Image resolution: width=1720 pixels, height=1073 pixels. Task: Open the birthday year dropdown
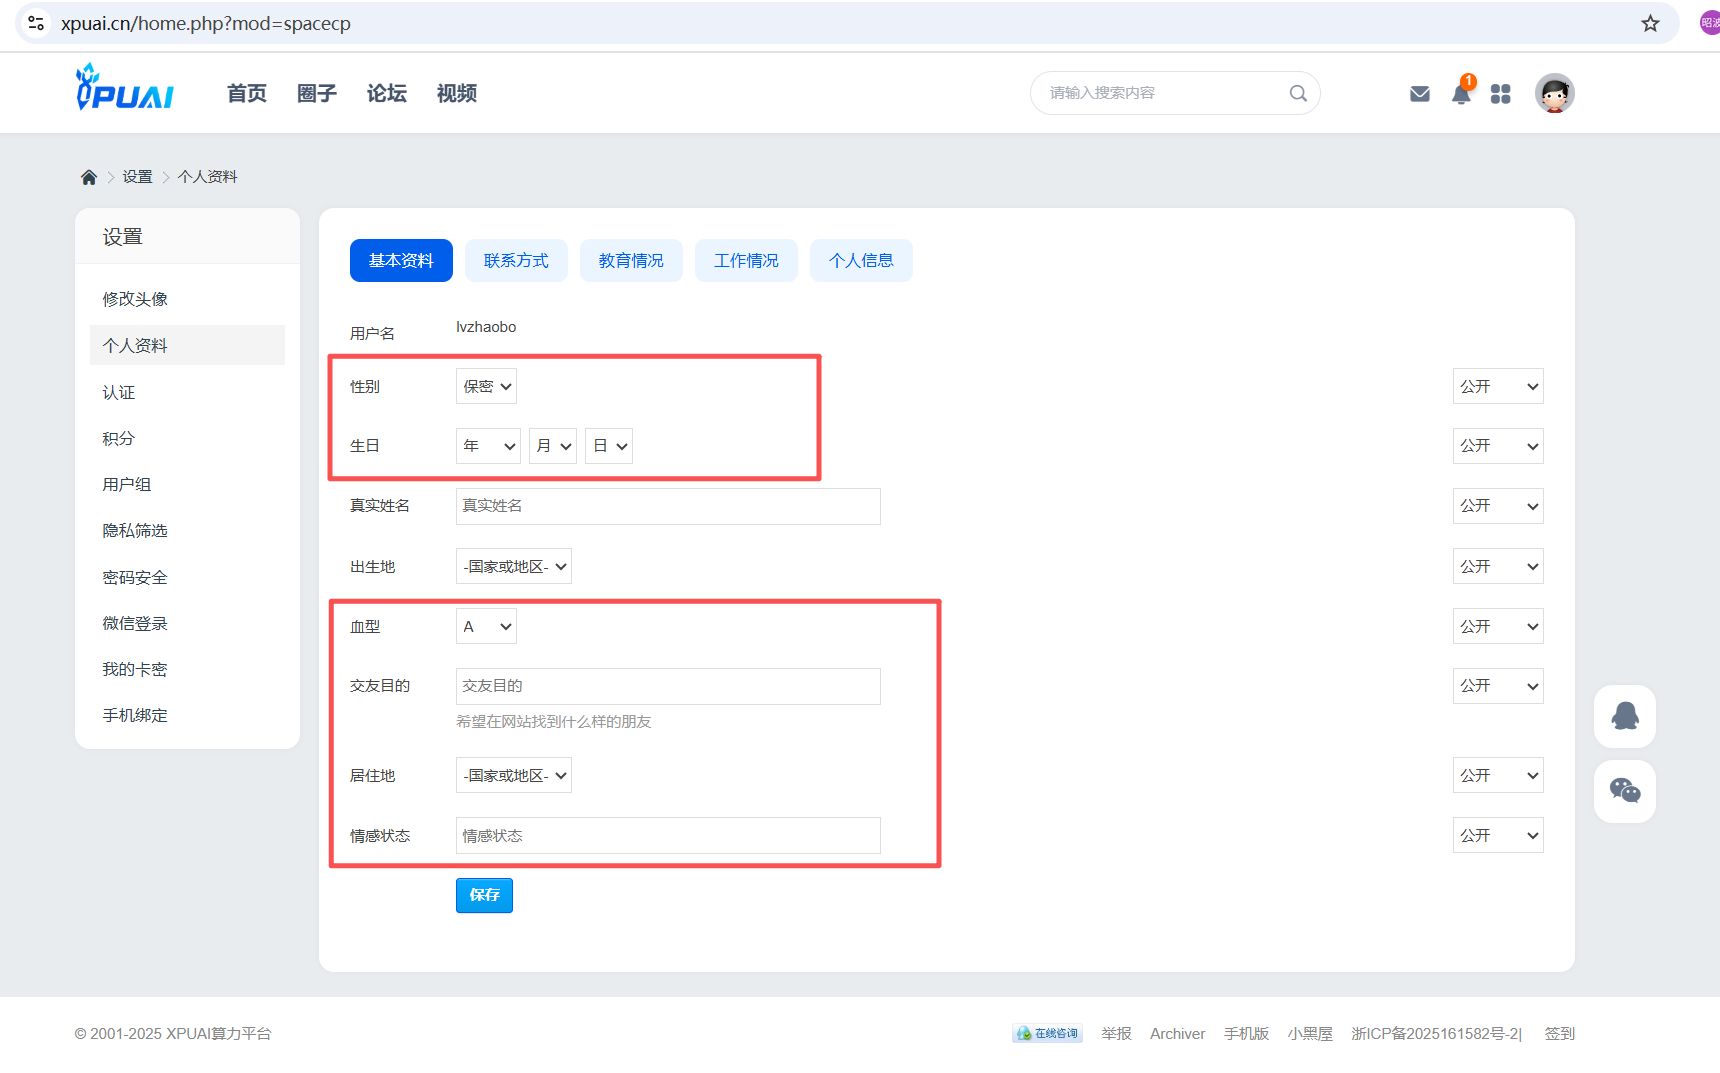[487, 446]
